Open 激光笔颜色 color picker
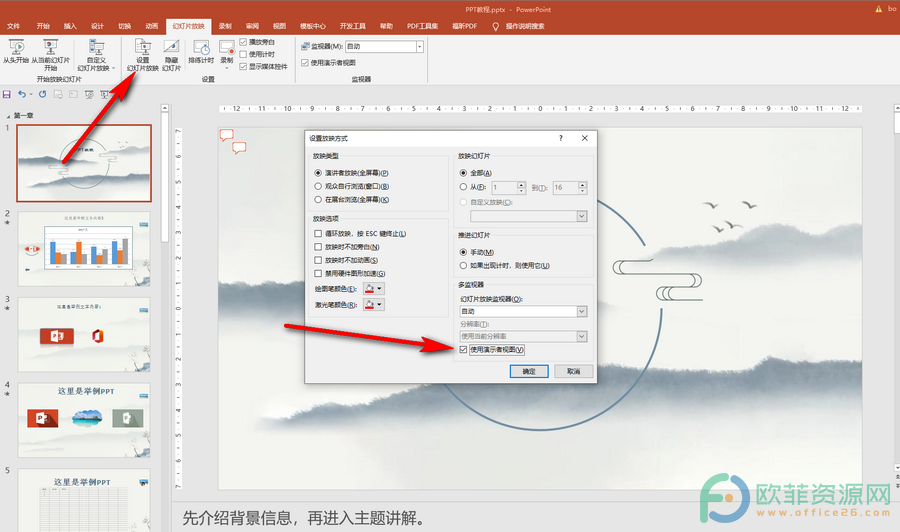 pyautogui.click(x=374, y=305)
